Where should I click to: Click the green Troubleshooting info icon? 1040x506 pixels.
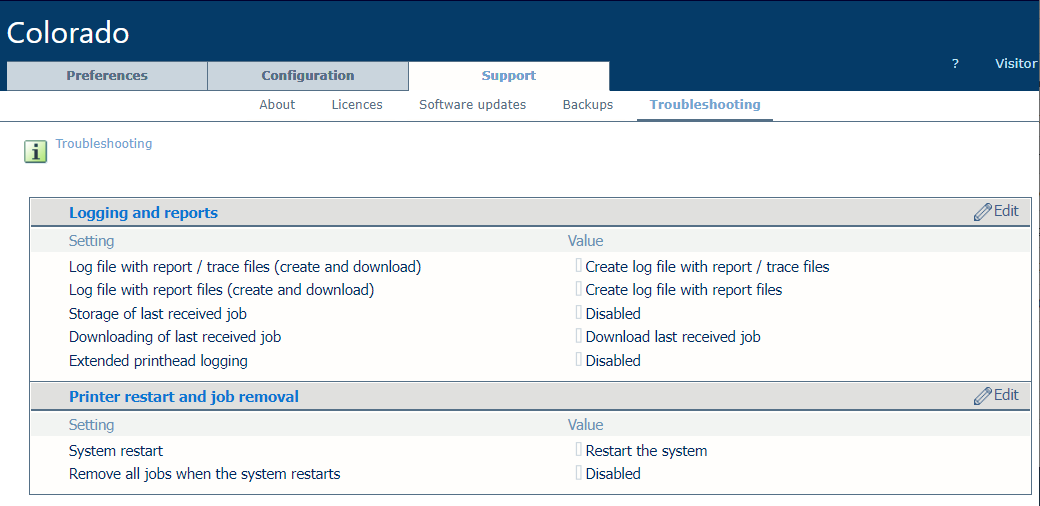35,151
